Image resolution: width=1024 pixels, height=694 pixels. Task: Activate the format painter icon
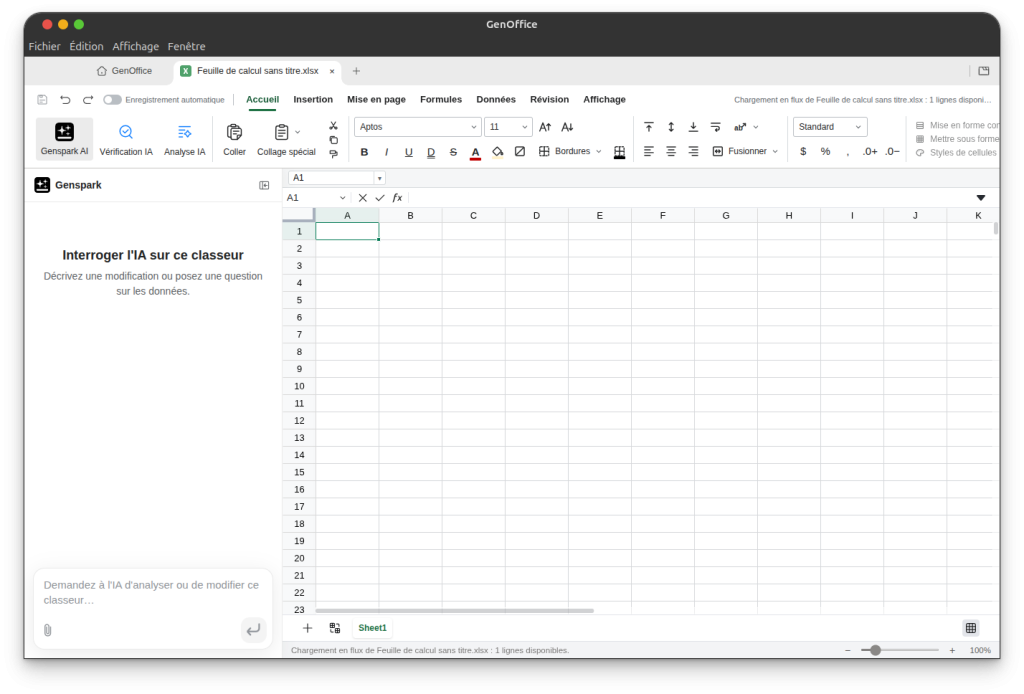pos(334,154)
